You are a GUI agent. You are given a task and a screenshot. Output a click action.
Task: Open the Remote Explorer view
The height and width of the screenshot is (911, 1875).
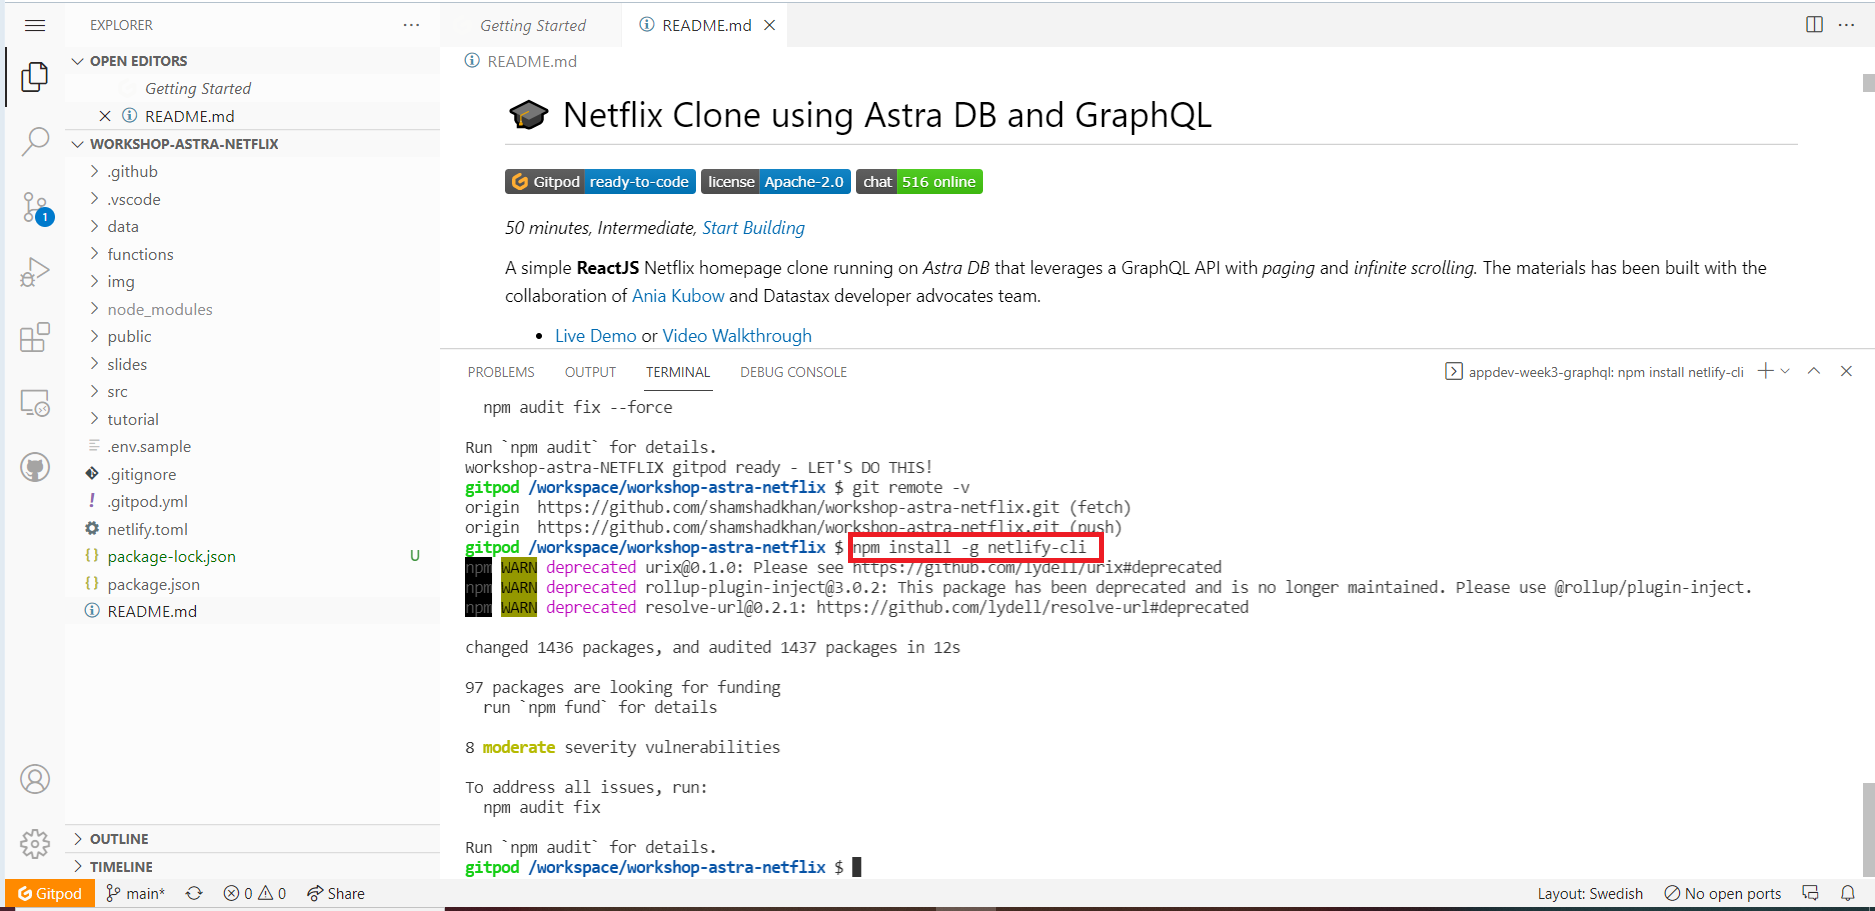click(x=35, y=402)
